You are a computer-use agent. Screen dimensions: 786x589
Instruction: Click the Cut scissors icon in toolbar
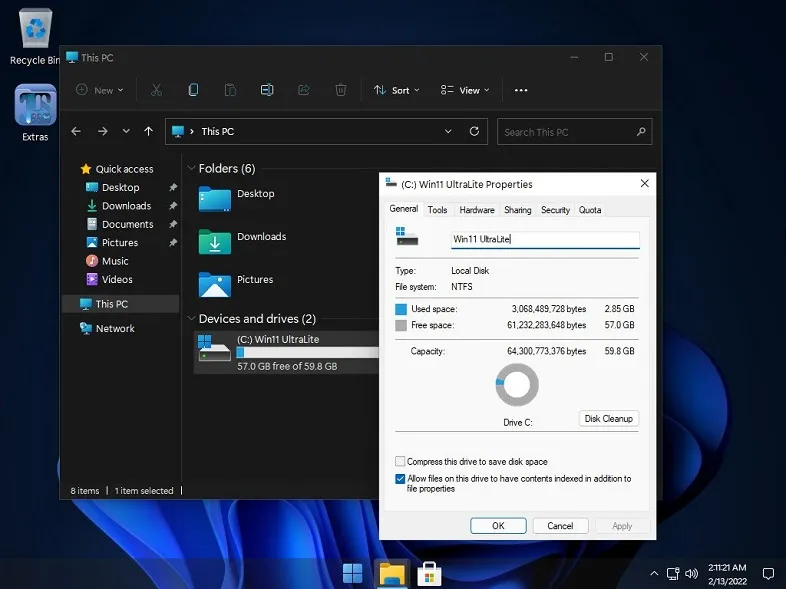[x=156, y=90]
